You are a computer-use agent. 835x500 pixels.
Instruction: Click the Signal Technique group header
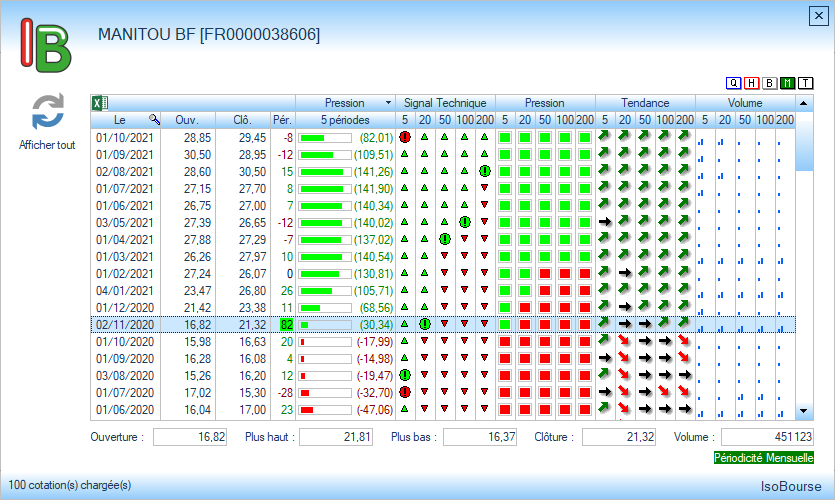click(x=445, y=103)
